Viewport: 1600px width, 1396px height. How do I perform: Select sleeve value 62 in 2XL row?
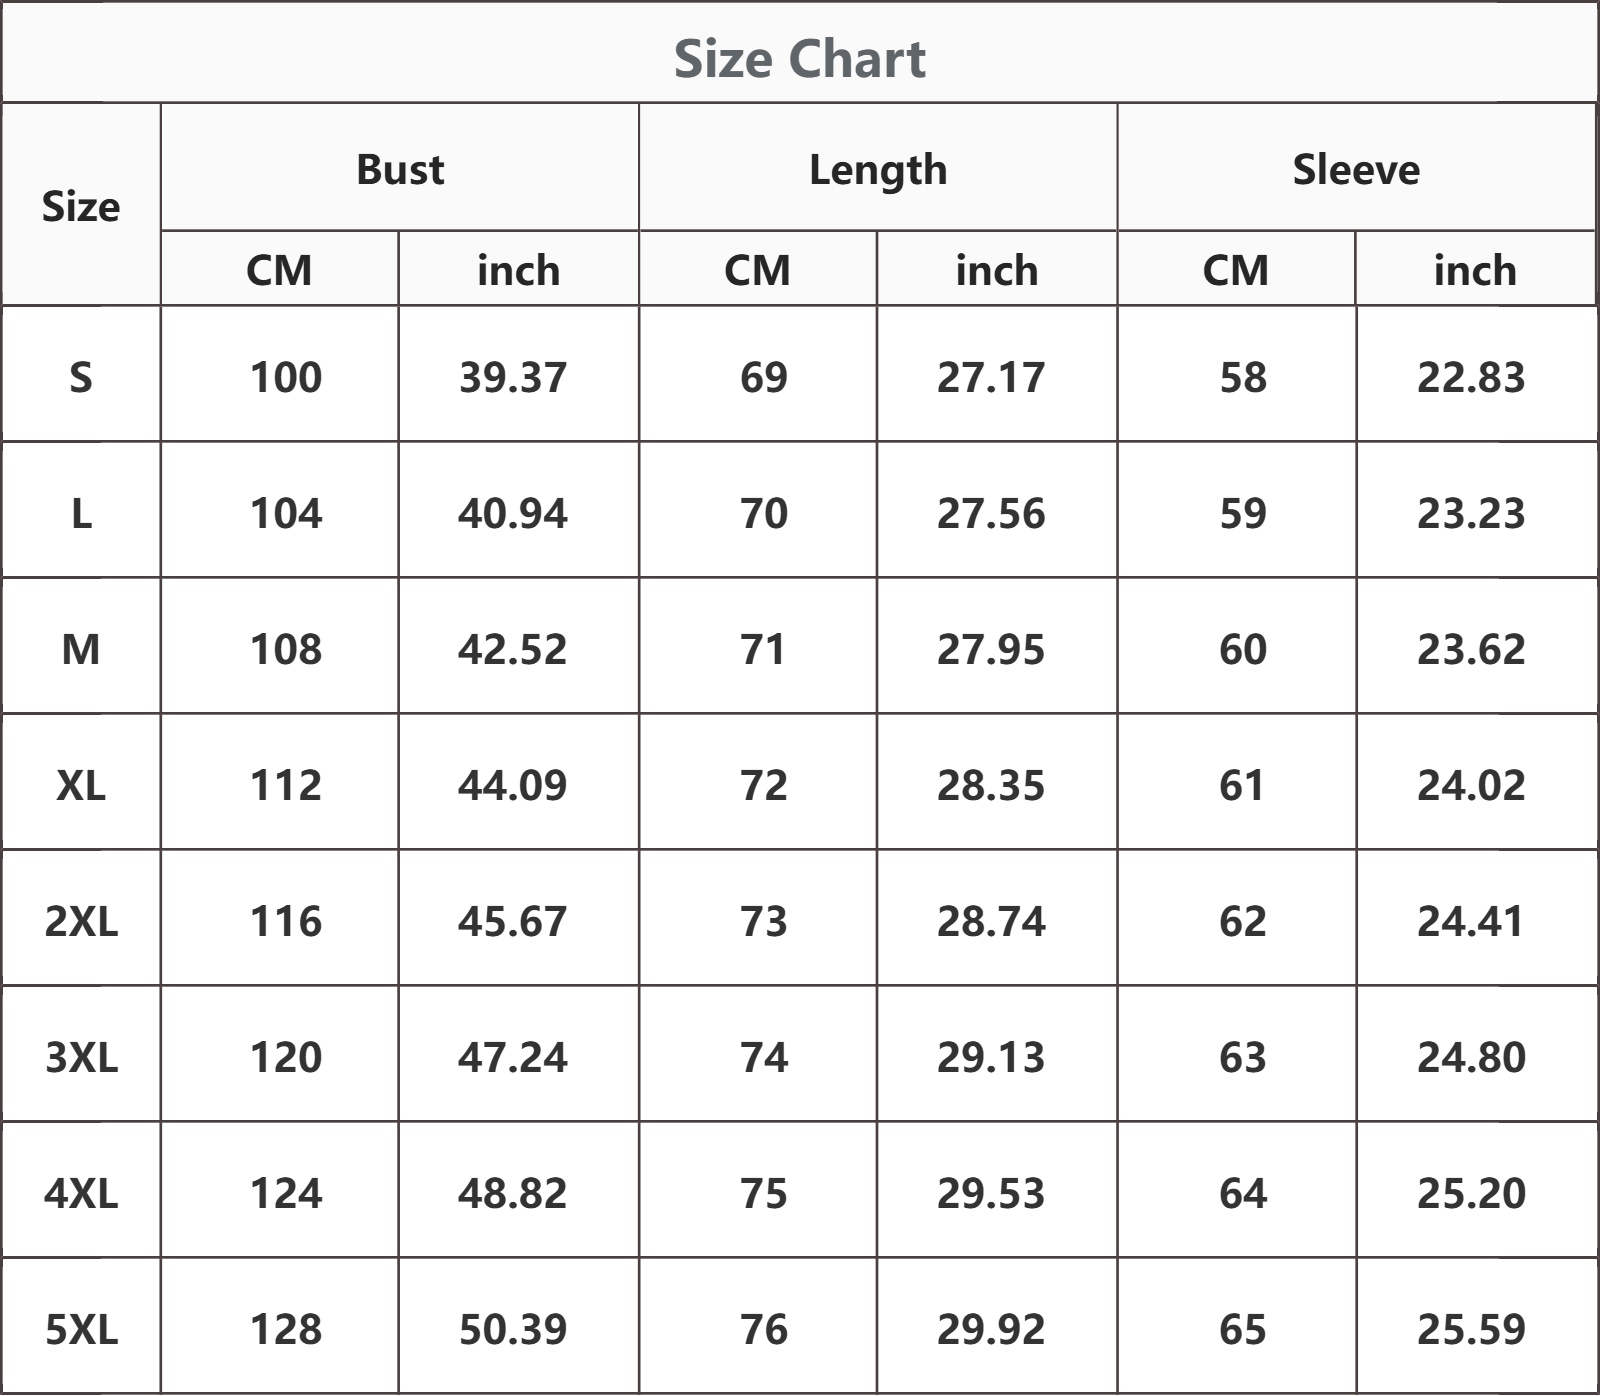click(1243, 921)
